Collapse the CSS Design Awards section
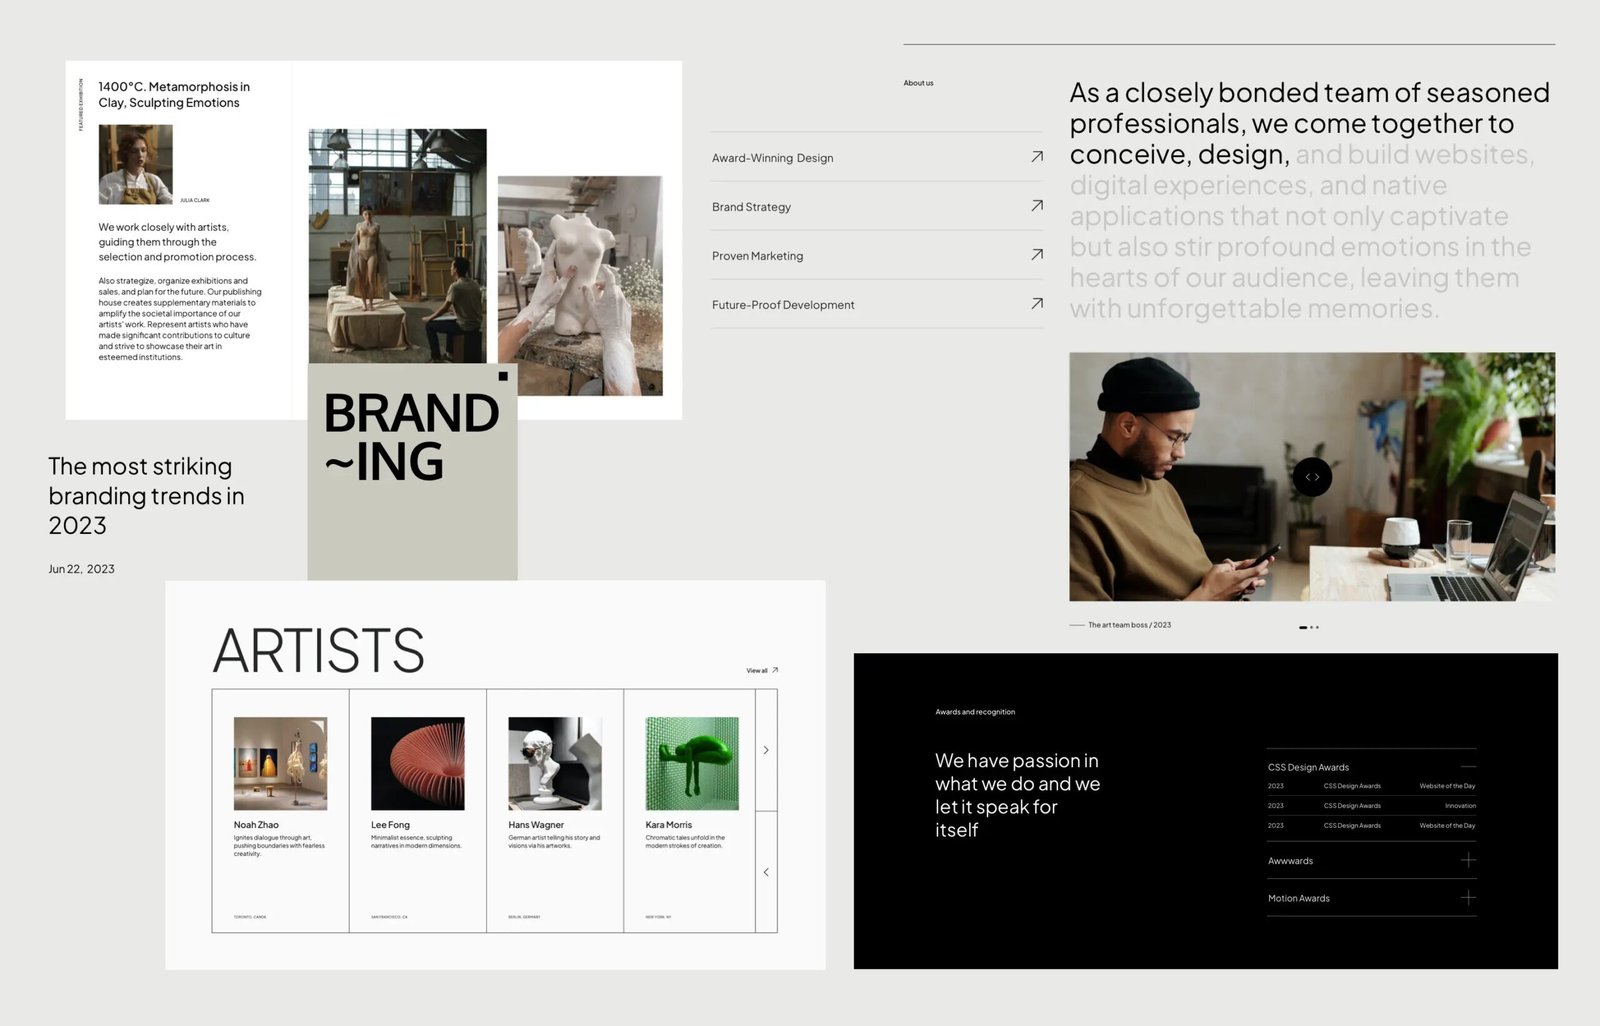This screenshot has height=1026, width=1600. point(1467,767)
